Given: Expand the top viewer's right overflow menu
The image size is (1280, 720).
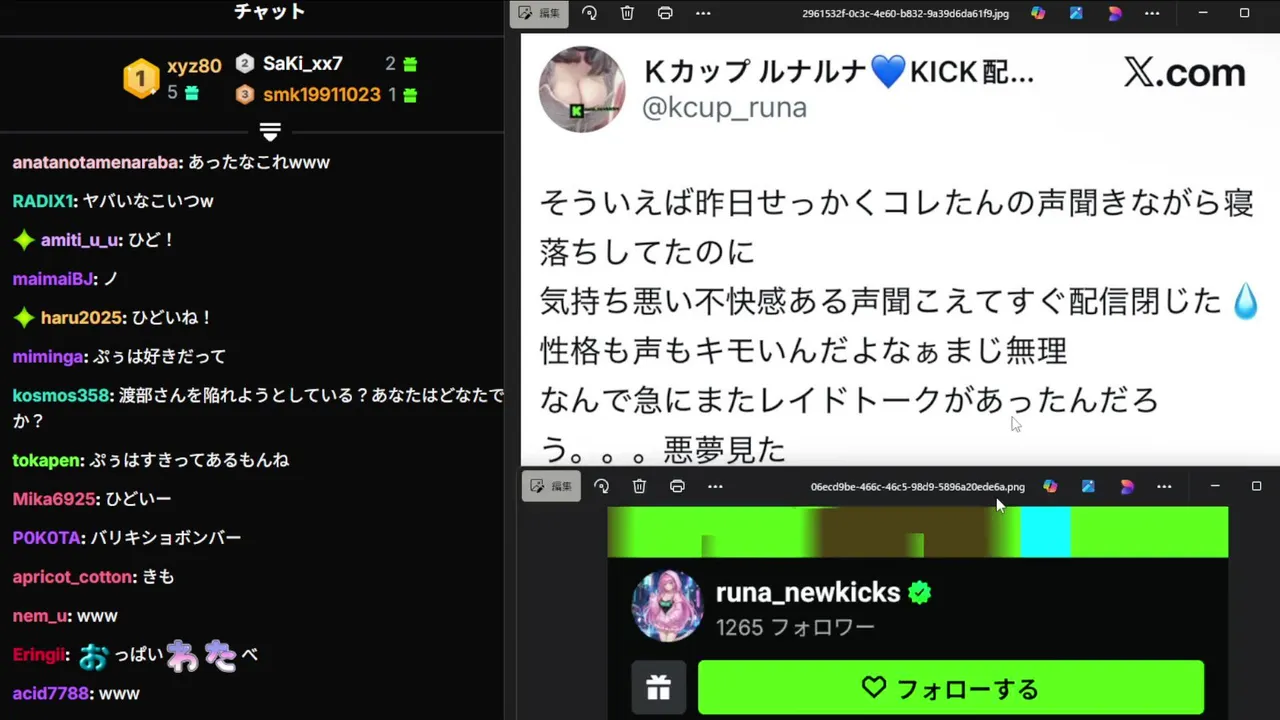Looking at the screenshot, I should point(1152,13).
